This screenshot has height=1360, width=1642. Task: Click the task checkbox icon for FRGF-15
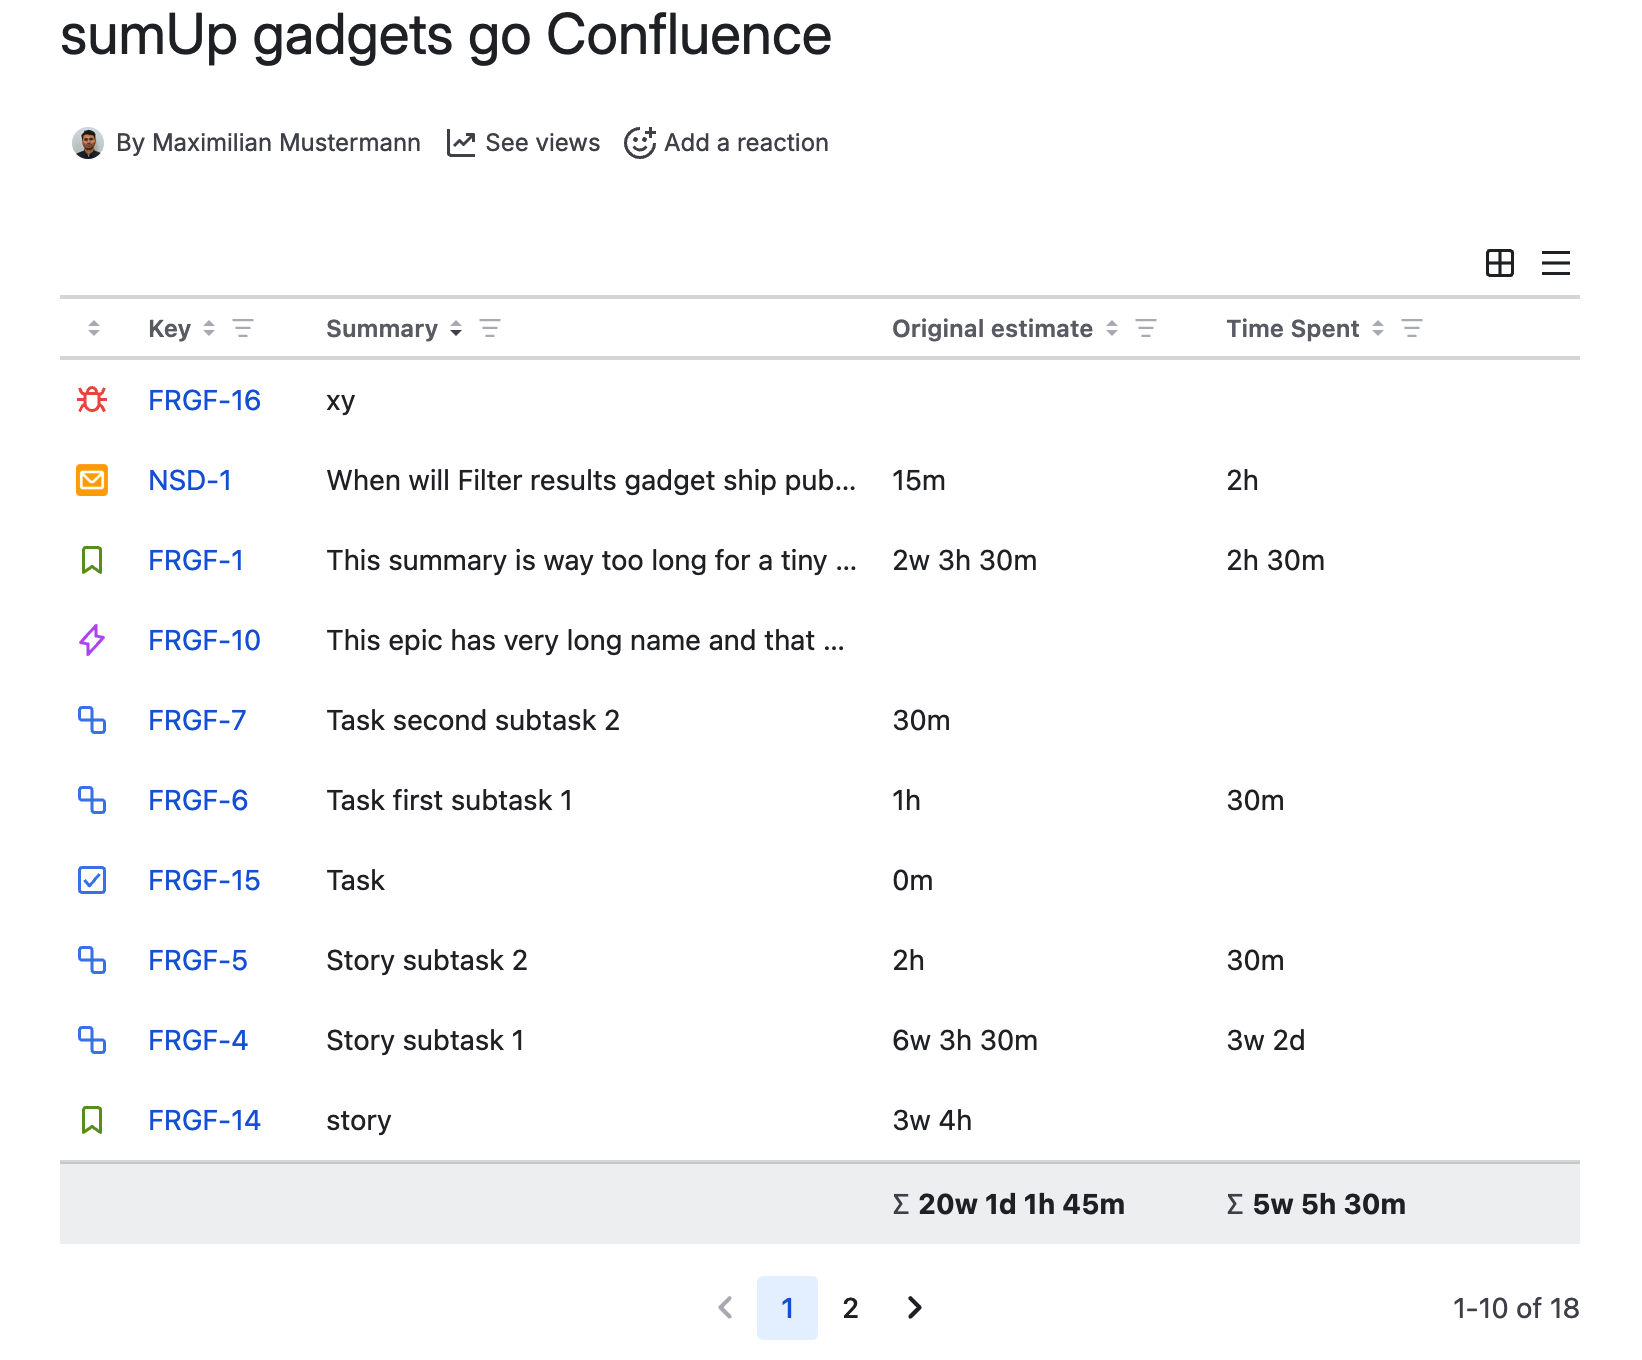[92, 880]
